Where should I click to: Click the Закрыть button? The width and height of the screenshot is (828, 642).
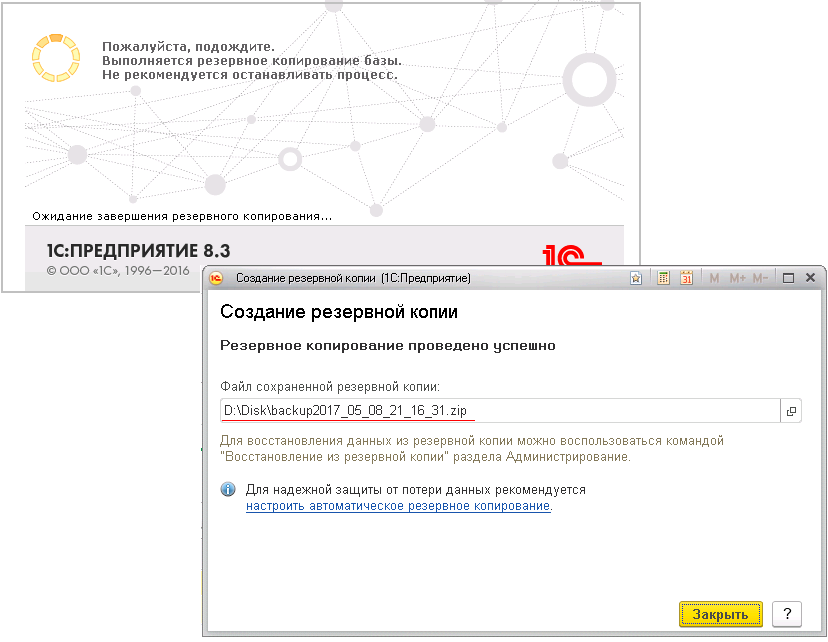tap(720, 614)
